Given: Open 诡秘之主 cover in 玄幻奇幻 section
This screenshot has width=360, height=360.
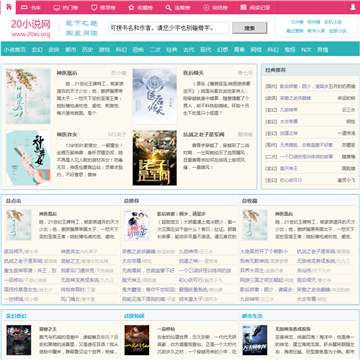Looking at the screenshot, I should click(19, 340).
